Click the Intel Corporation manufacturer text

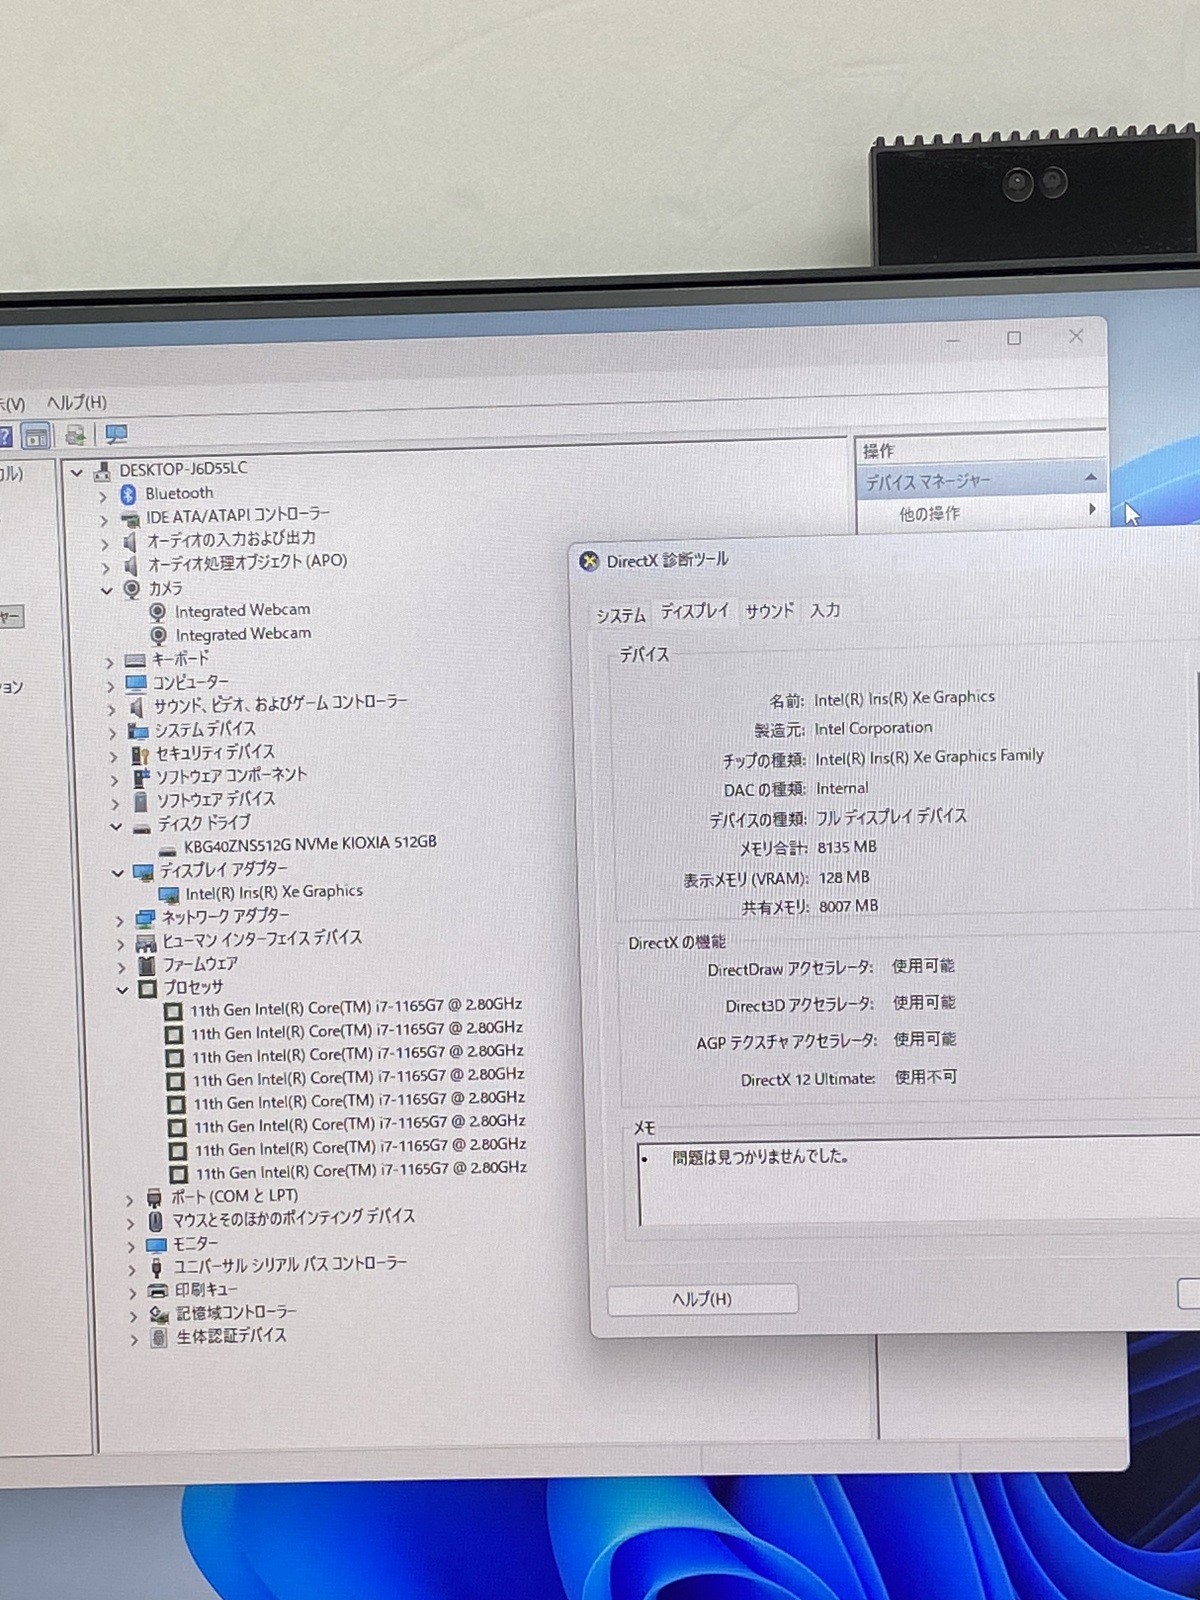(873, 729)
